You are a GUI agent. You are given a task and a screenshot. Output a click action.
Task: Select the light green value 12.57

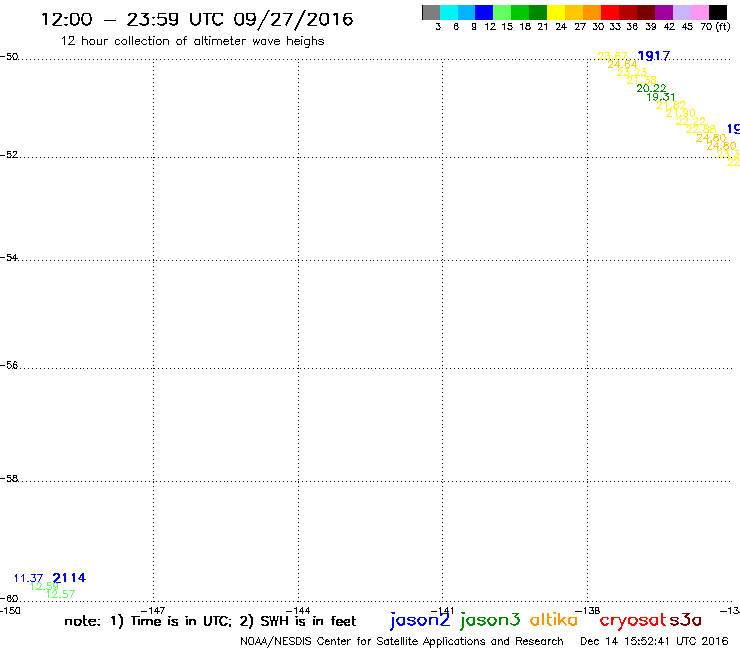coord(60,594)
